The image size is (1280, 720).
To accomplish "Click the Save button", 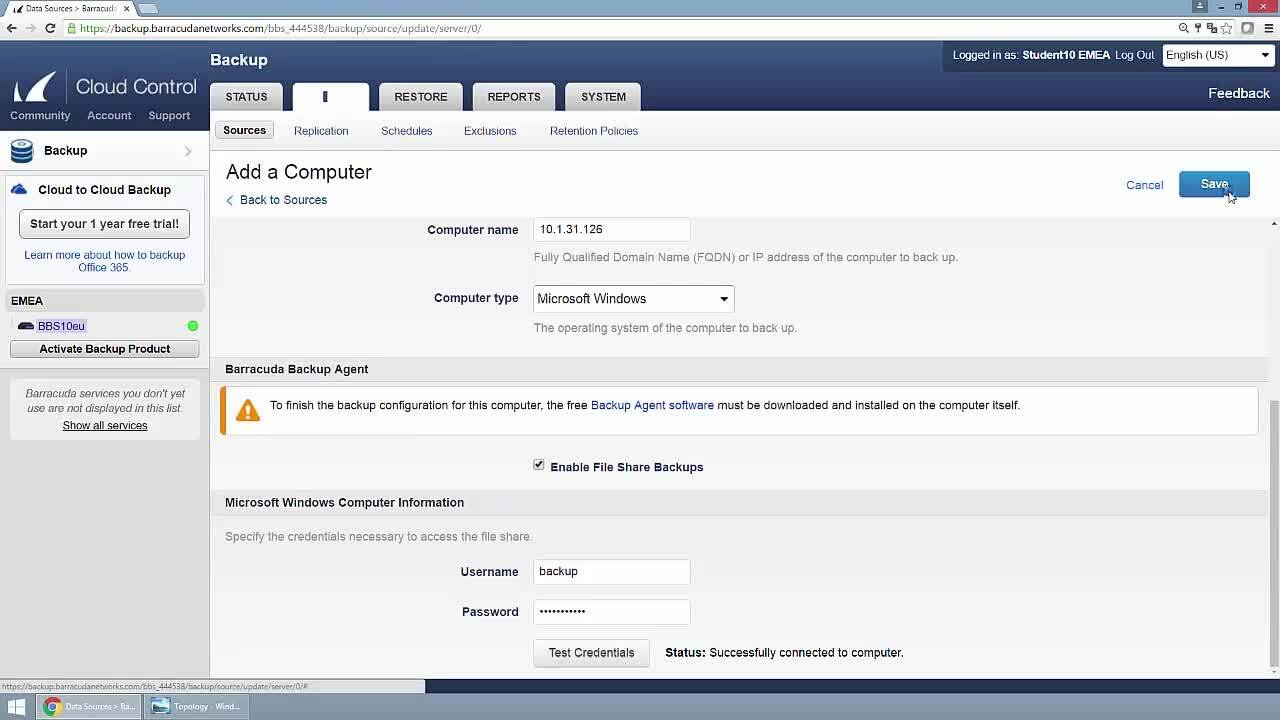I will click(x=1214, y=184).
